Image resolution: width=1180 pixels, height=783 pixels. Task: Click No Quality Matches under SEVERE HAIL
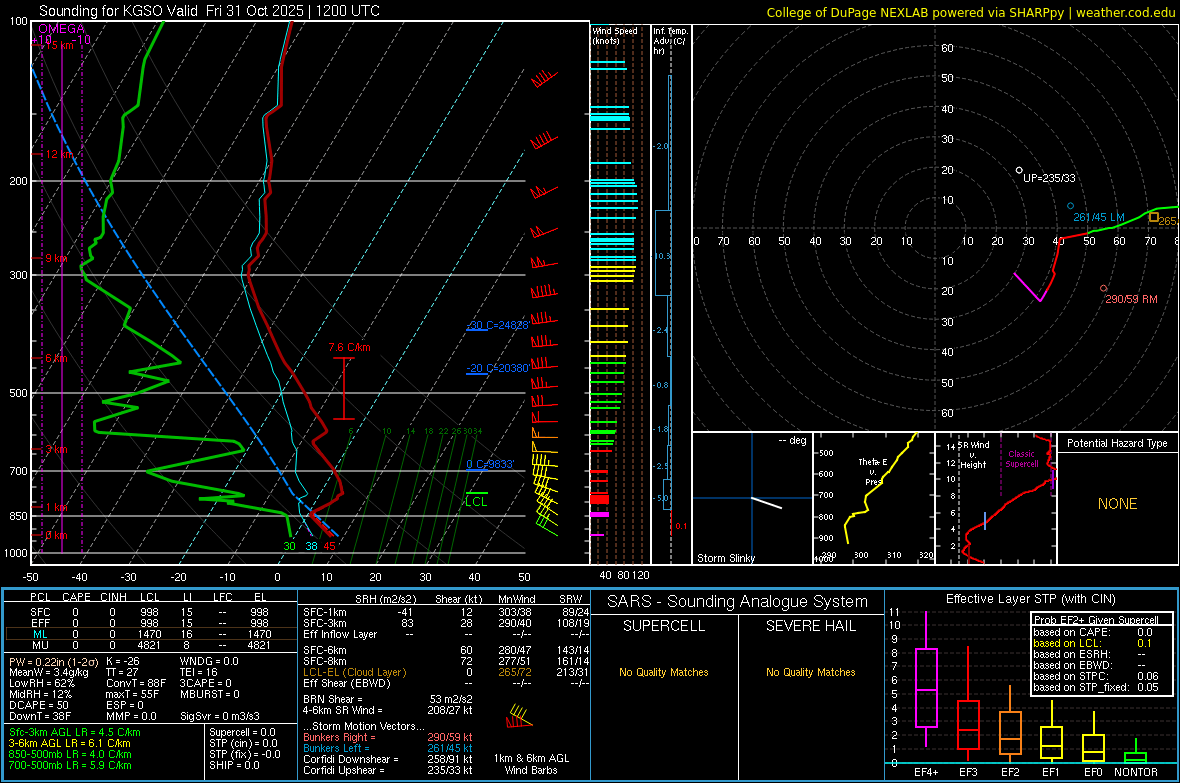[x=810, y=672]
